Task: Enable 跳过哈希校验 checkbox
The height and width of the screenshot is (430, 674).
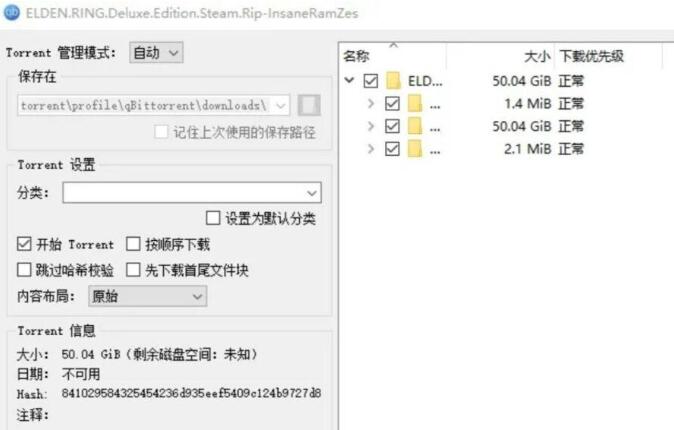Action: point(24,270)
